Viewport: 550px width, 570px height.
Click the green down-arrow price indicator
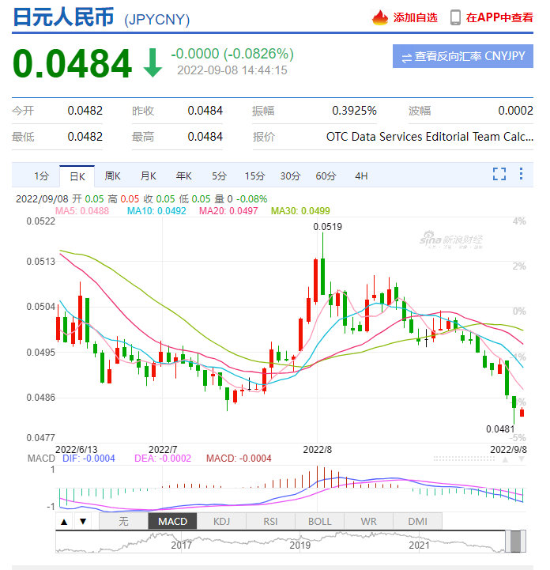coord(152,63)
